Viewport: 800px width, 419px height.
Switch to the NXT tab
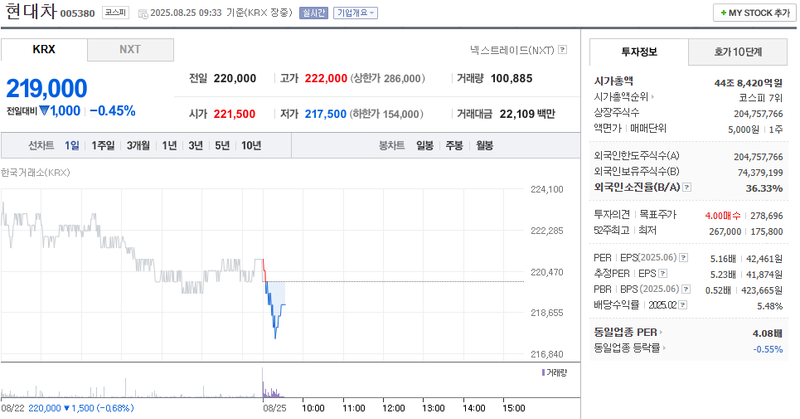coord(130,50)
